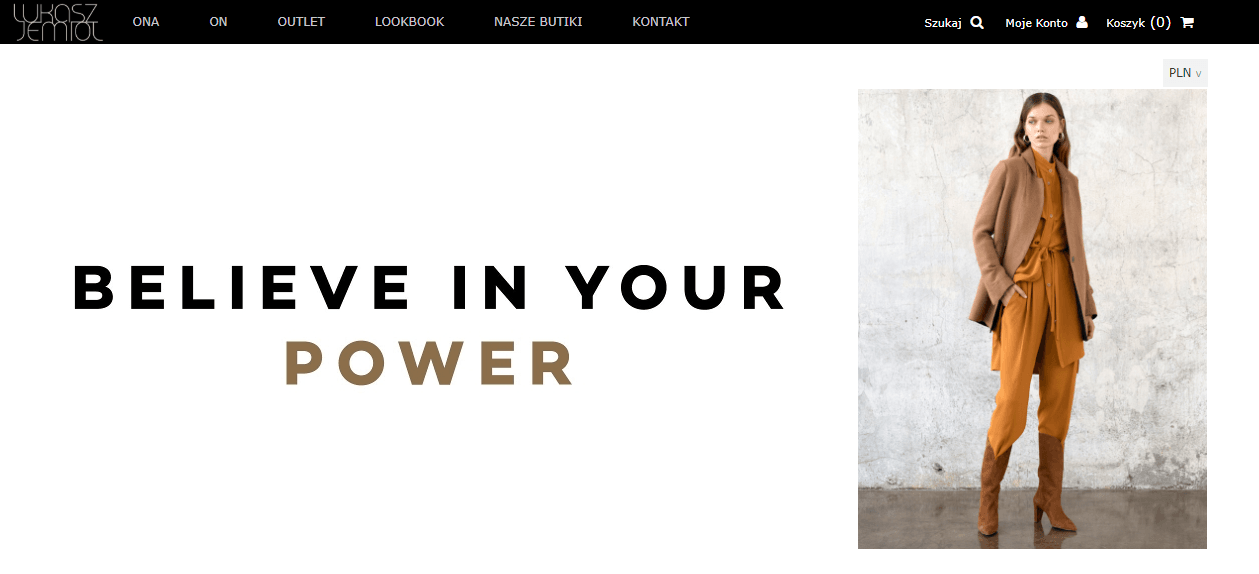Go to the OUTLET section
Viewport: 1259px width, 574px height.
tap(301, 22)
